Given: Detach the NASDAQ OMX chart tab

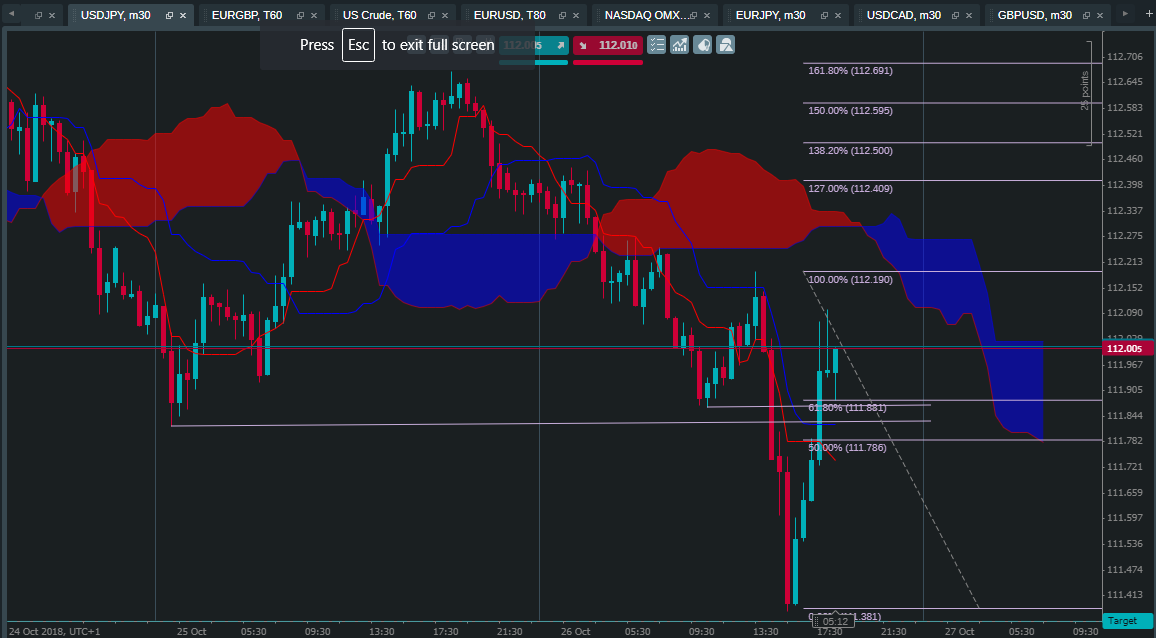Looking at the screenshot, I should (694, 15).
